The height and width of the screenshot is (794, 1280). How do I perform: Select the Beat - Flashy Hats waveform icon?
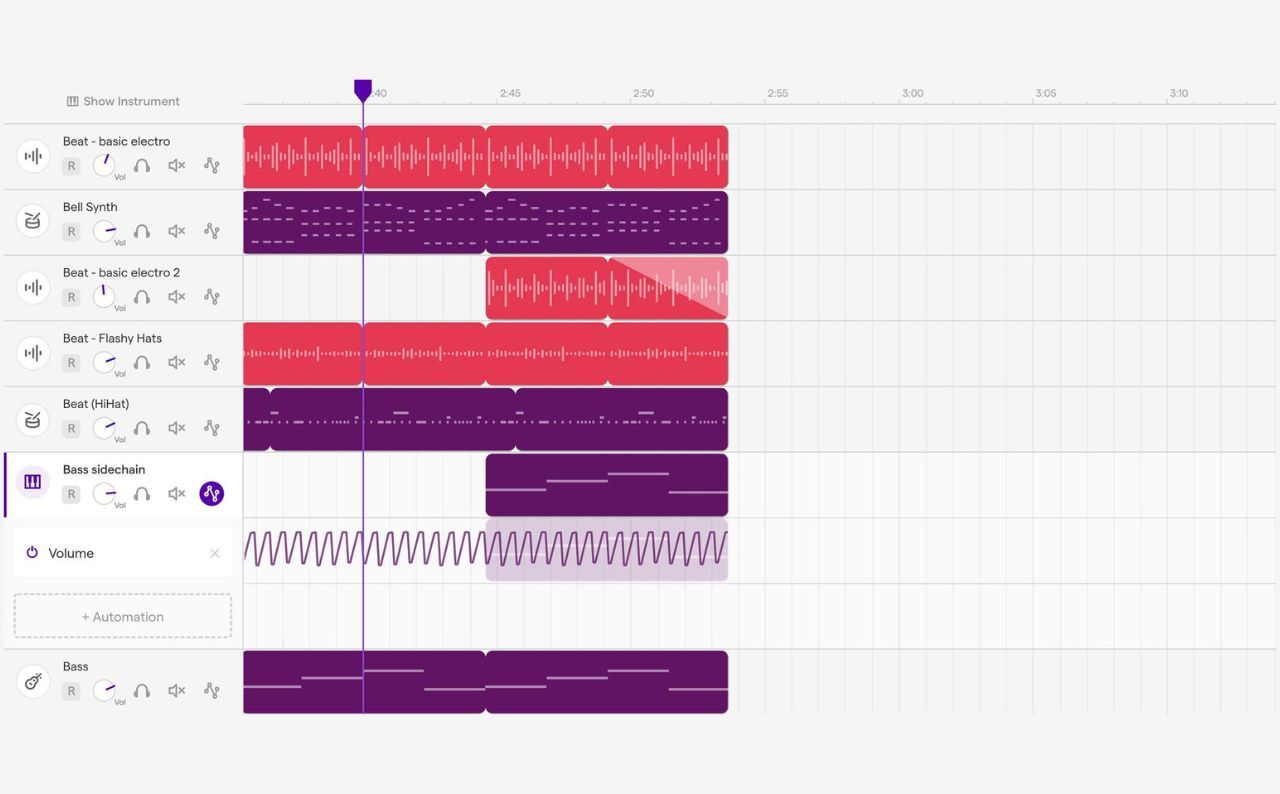point(33,353)
